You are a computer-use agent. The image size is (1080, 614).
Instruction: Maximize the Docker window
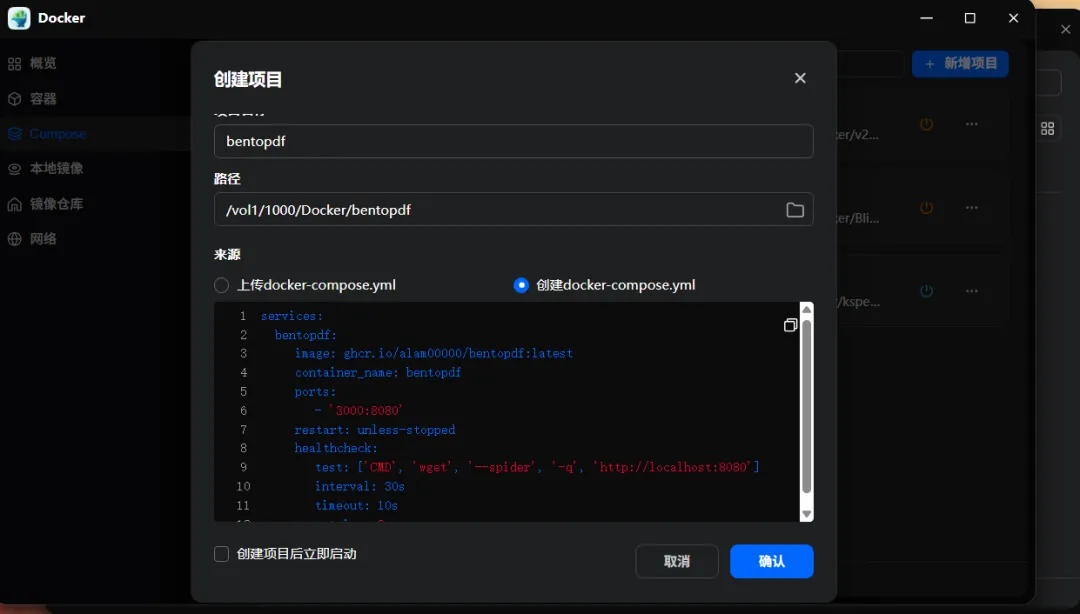coord(970,18)
